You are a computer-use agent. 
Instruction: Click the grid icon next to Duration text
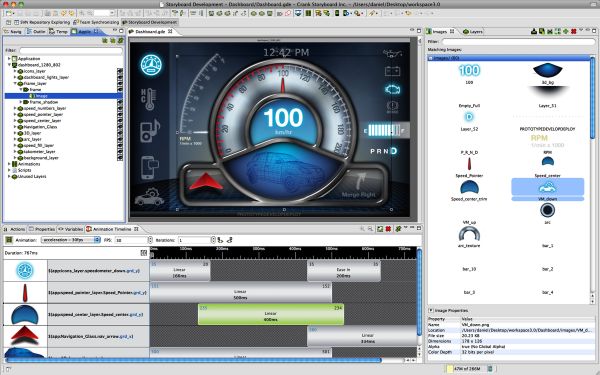pyautogui.click(x=144, y=253)
